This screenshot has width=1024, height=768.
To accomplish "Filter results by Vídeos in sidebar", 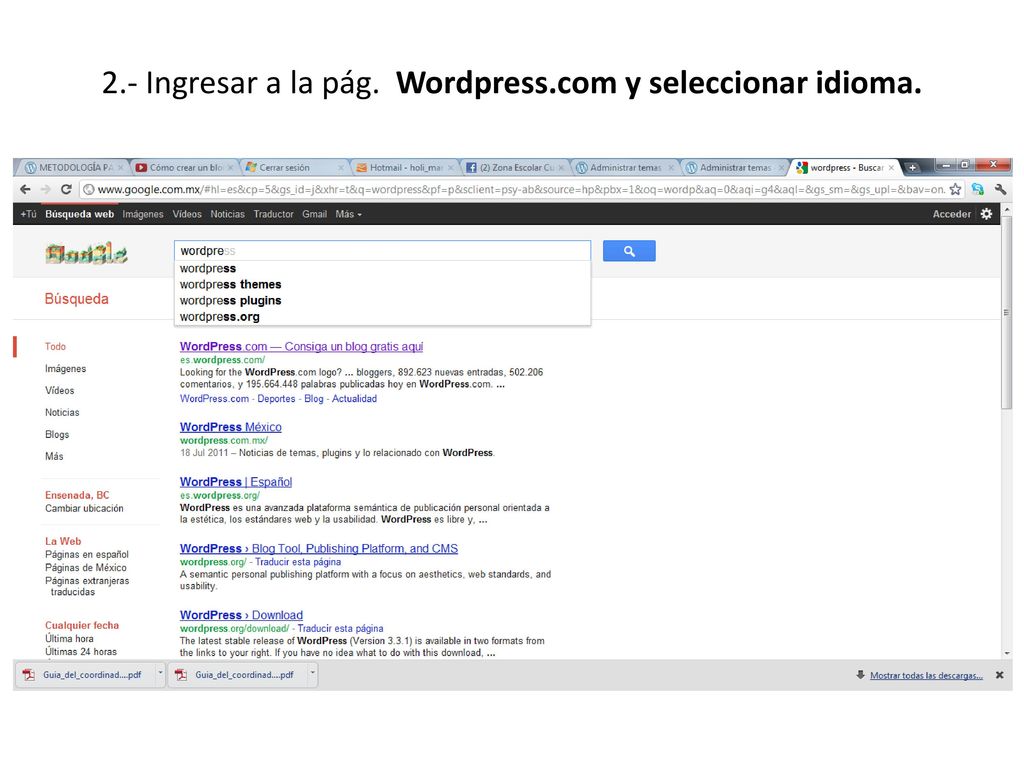I will click(59, 391).
